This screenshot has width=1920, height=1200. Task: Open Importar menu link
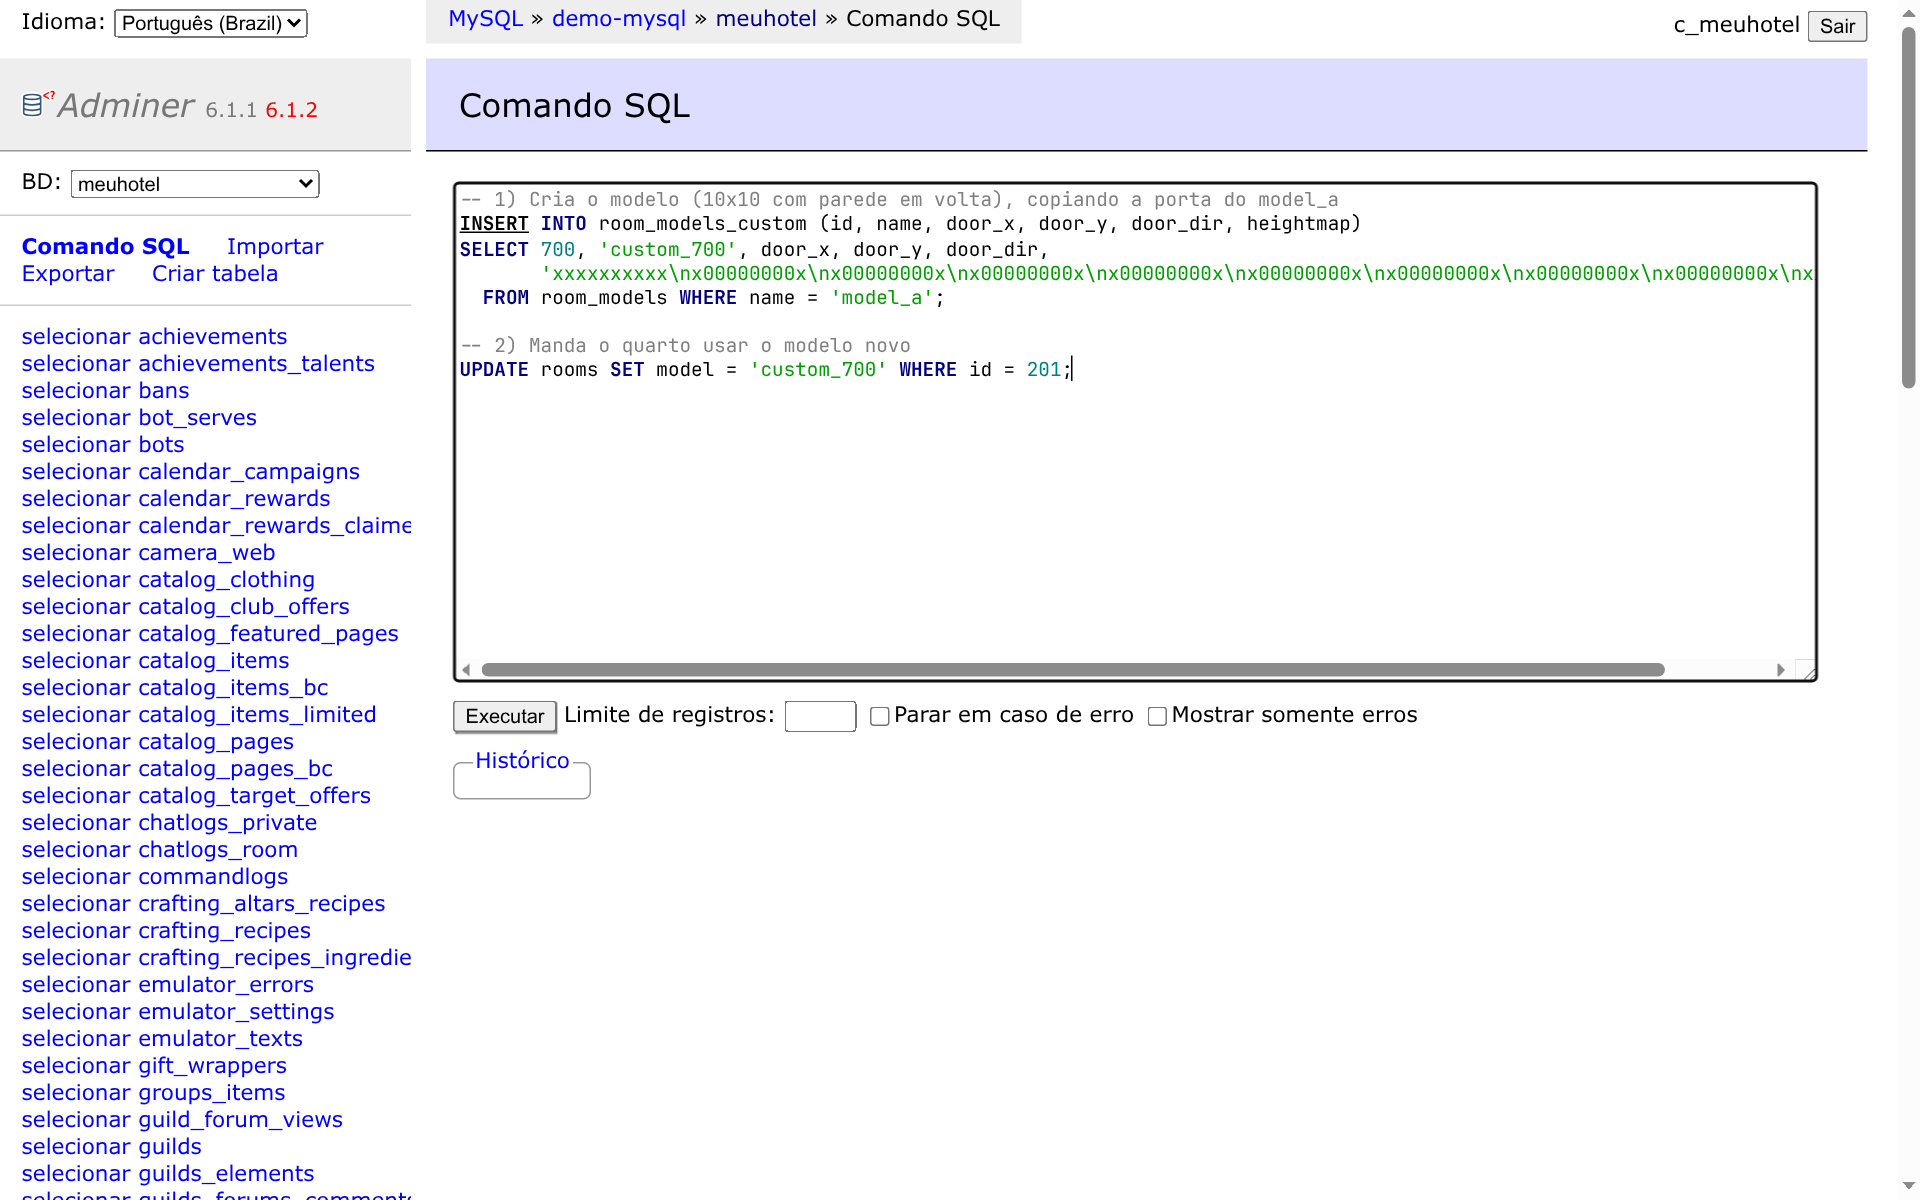[x=275, y=246]
